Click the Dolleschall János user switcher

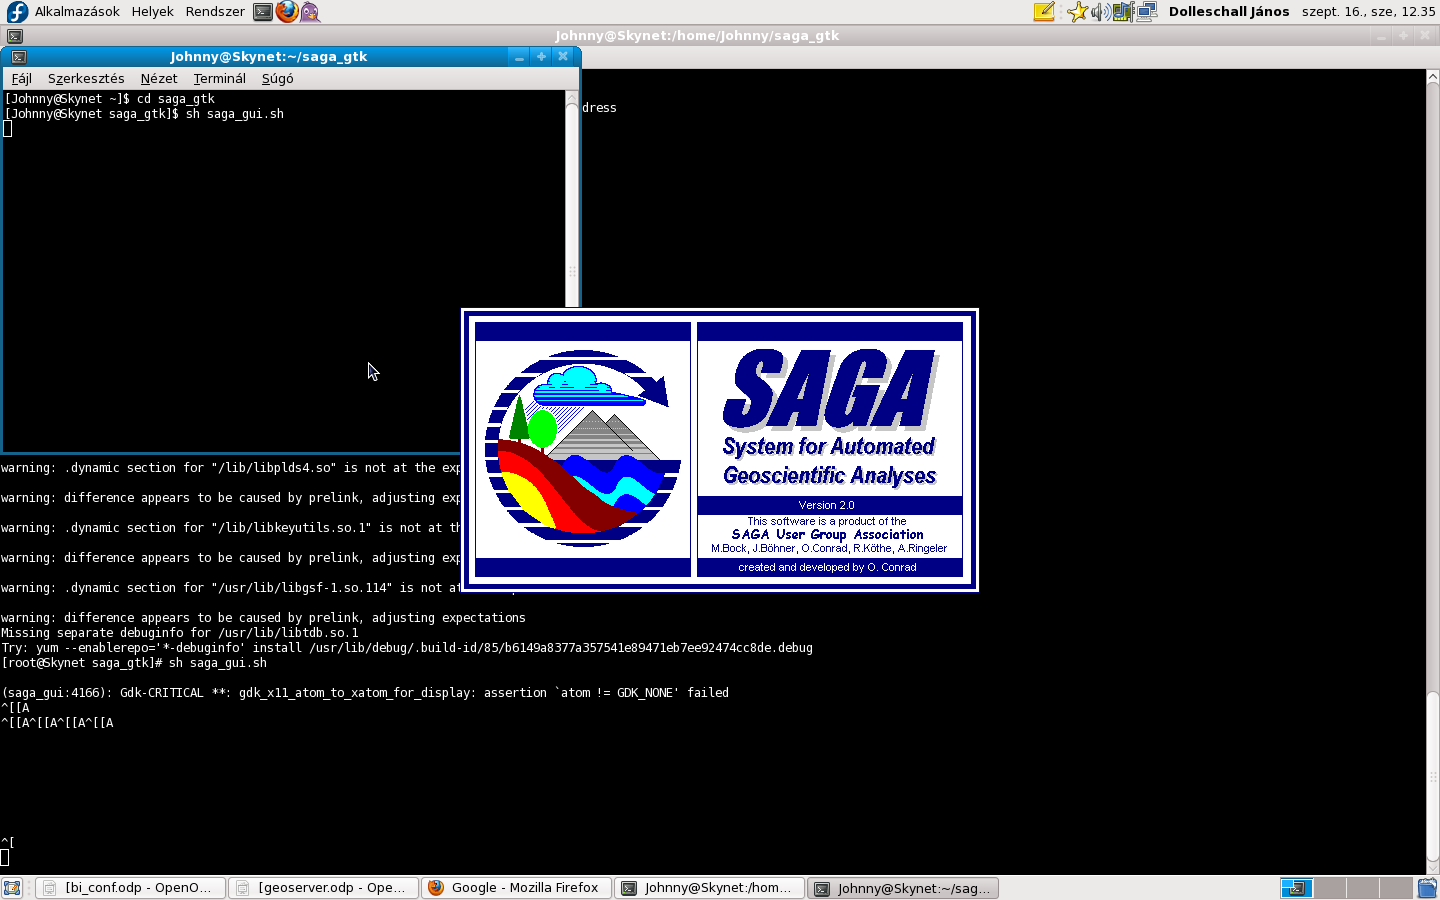[x=1229, y=11]
